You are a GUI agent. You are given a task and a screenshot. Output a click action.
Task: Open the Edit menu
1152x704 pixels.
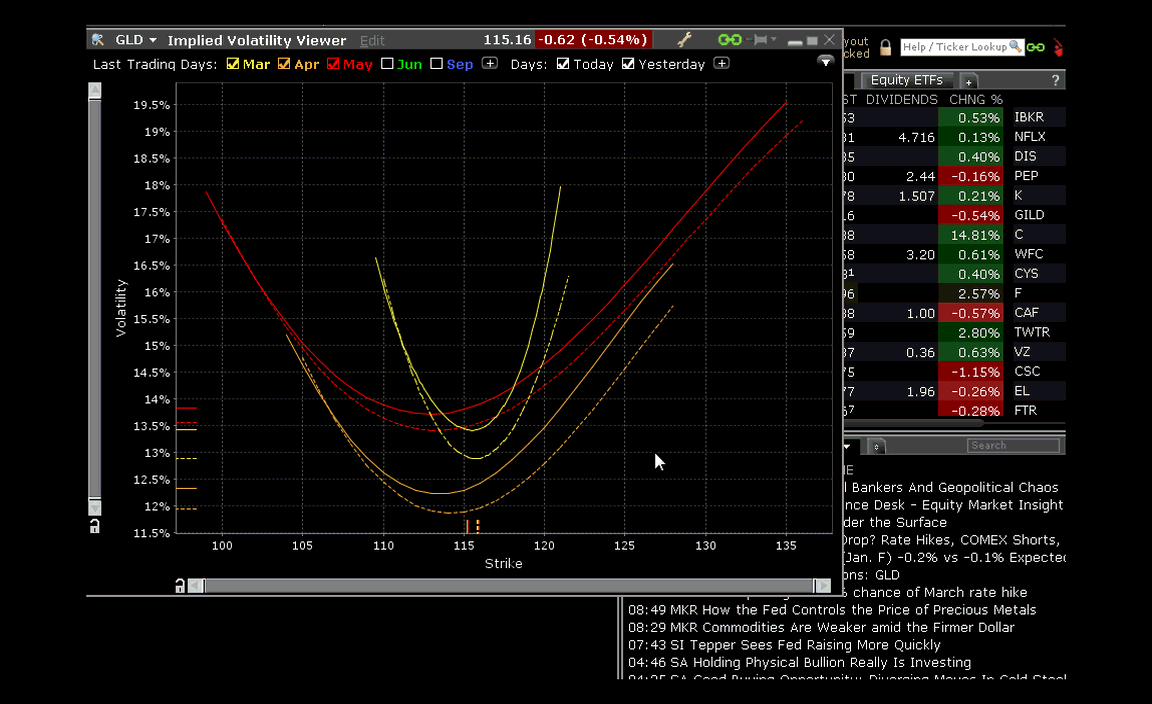pos(372,40)
